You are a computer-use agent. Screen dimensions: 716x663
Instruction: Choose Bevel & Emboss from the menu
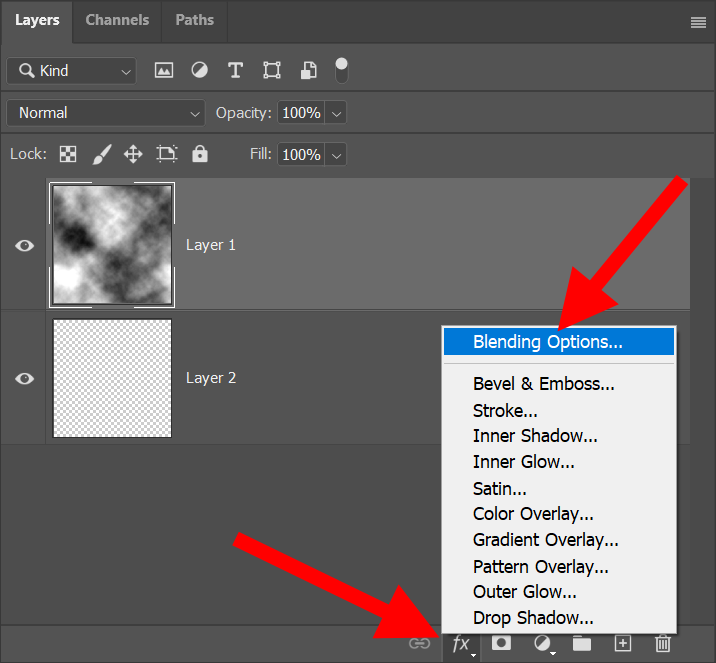(x=559, y=384)
